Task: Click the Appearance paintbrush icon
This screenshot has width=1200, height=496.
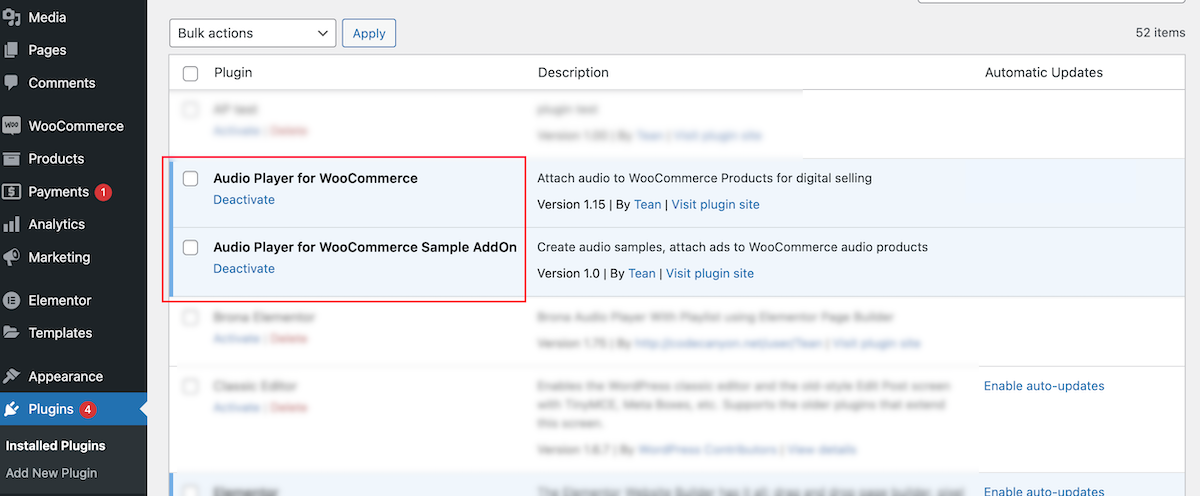Action: pos(12,377)
